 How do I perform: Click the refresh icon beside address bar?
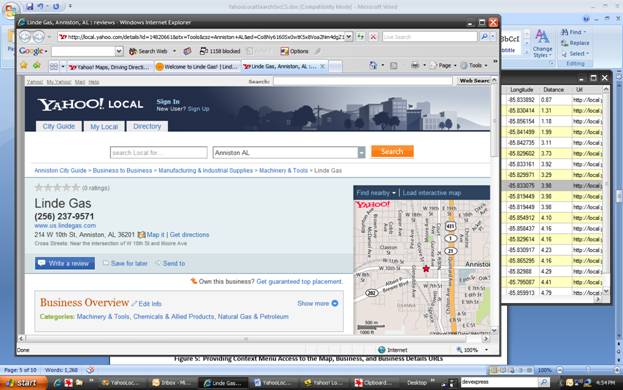coord(360,37)
